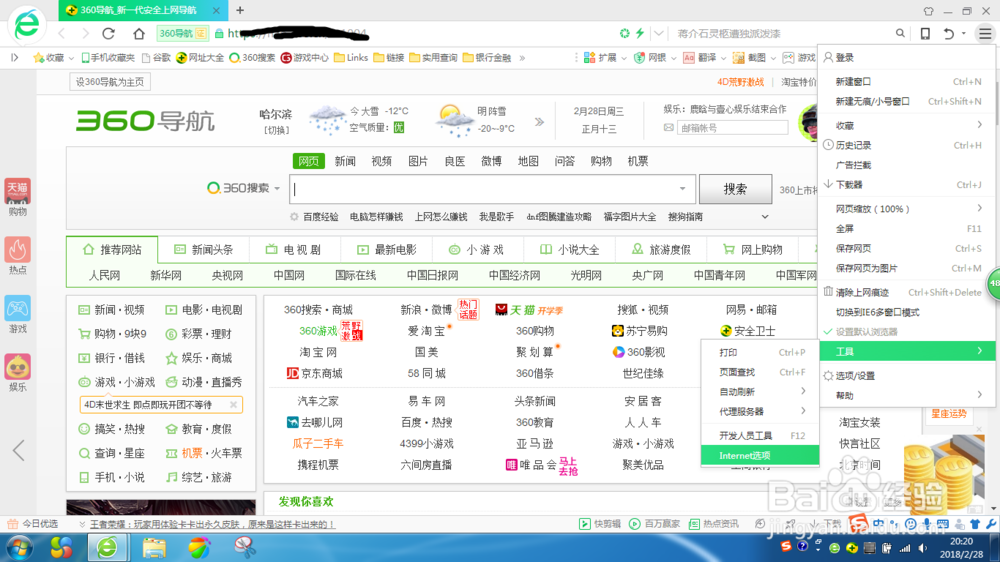Expand the 网页缩放 (100%) submenu
The height and width of the screenshot is (562, 1000).
click(980, 209)
